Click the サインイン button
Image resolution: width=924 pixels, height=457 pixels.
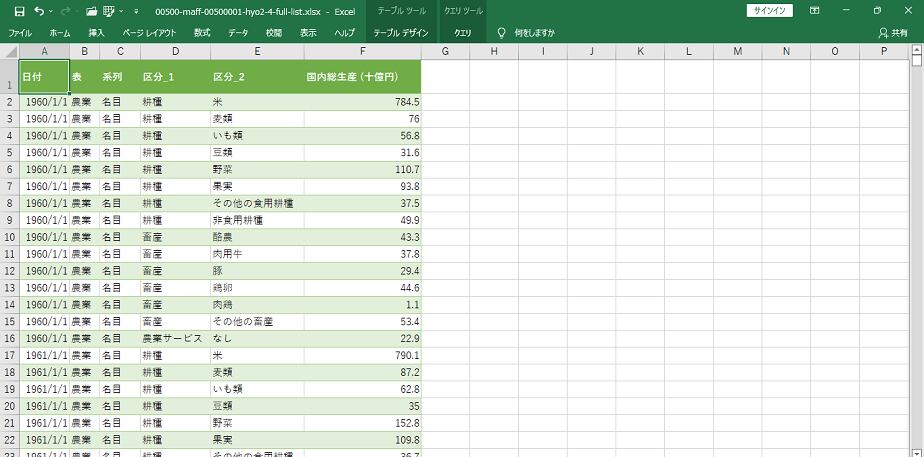pos(770,11)
